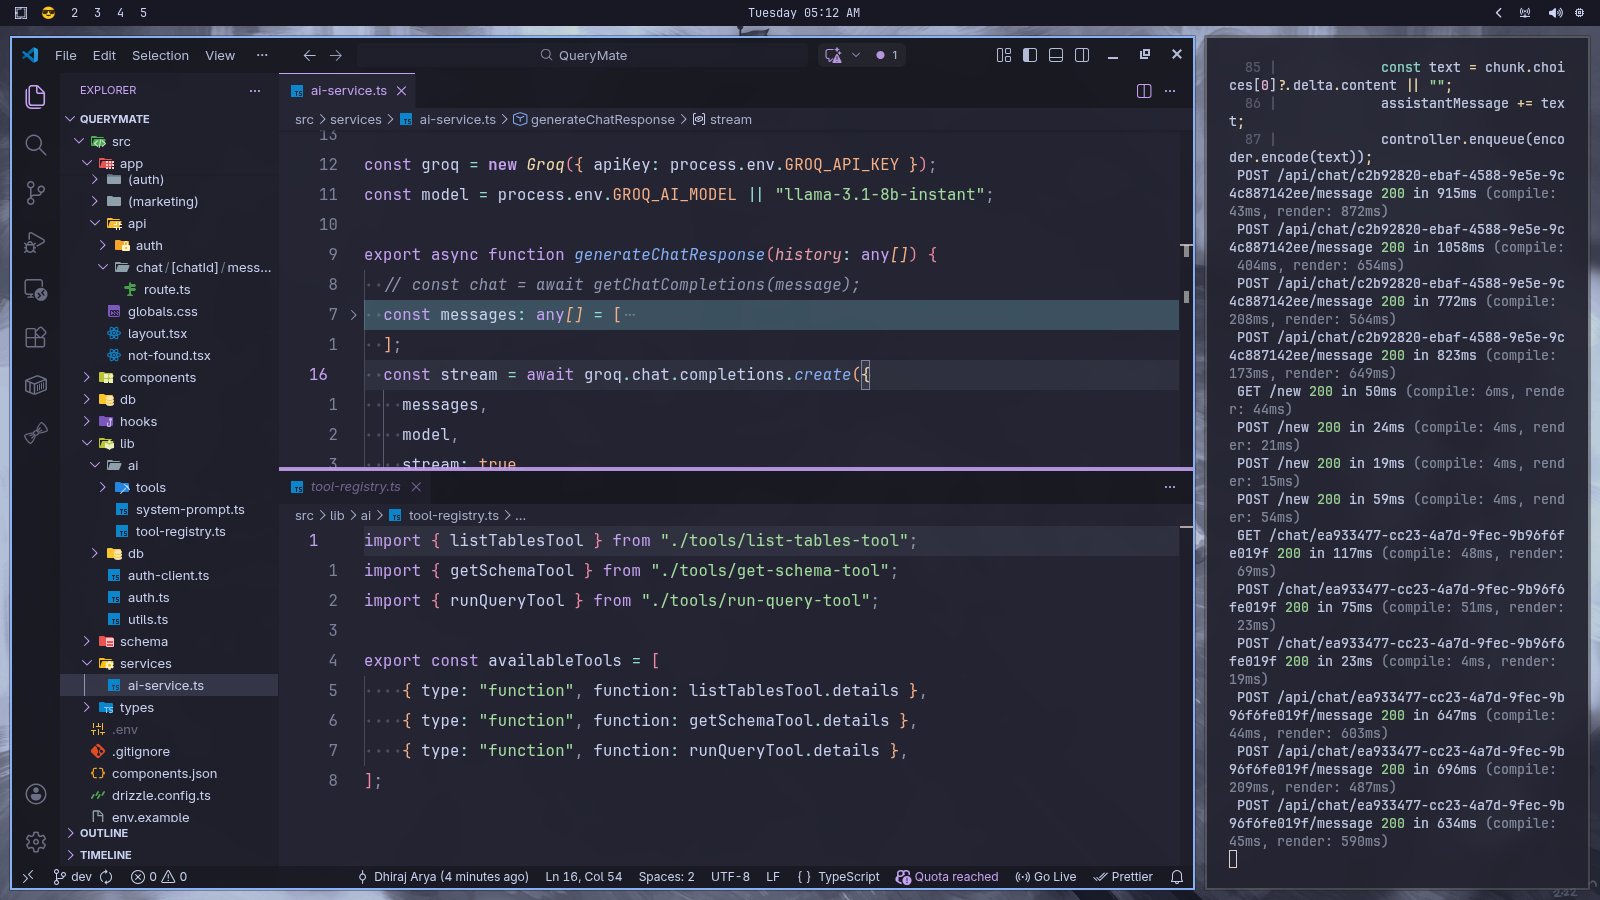Viewport: 1600px width, 900px height.
Task: Expand the components folder
Action: click(x=157, y=378)
